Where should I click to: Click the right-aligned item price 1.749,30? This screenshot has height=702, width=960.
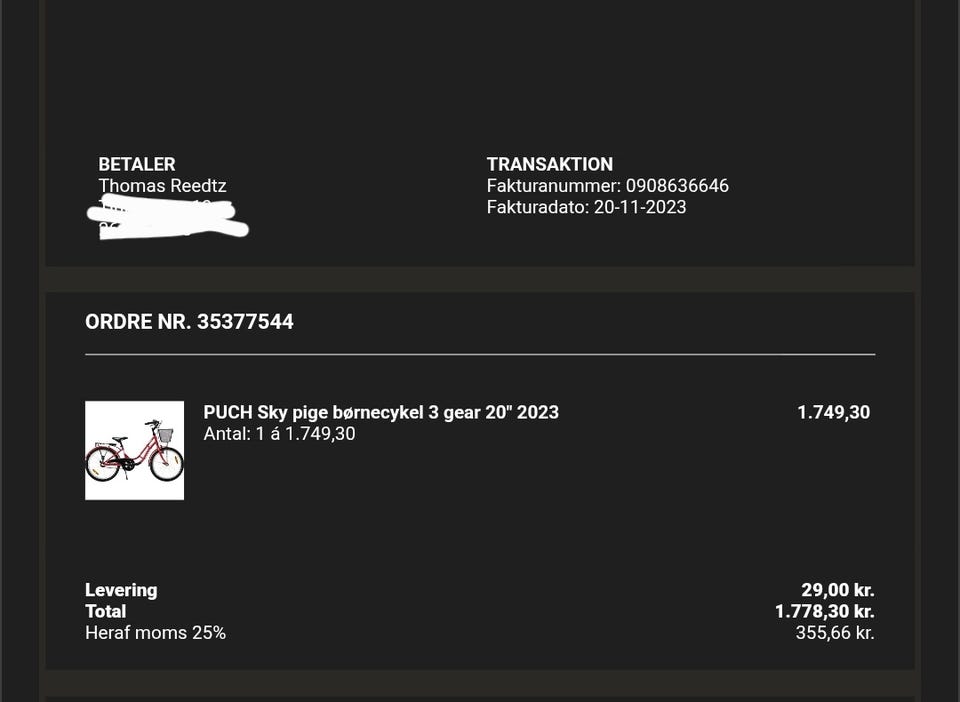833,412
